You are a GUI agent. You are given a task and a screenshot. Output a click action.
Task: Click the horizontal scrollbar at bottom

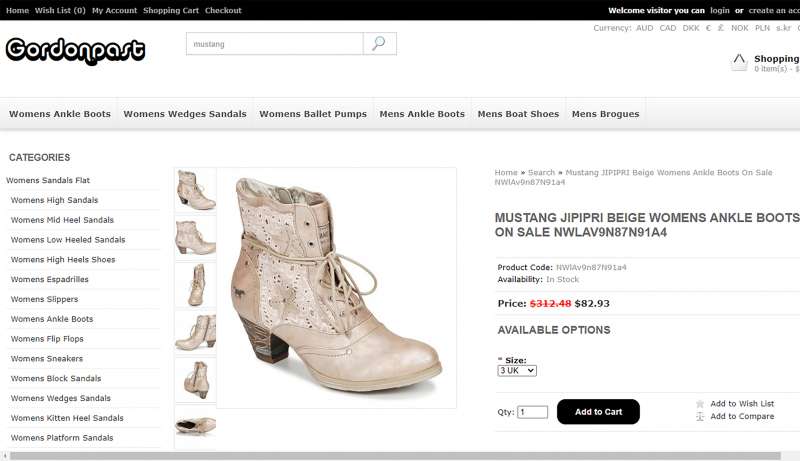click(x=395, y=455)
